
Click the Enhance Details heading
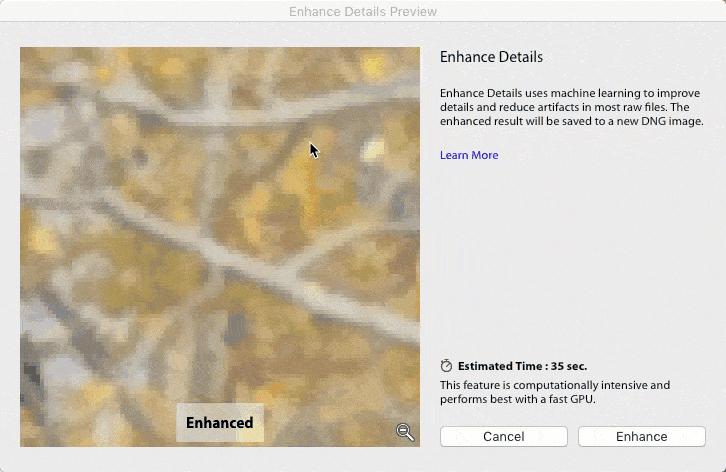pos(491,57)
